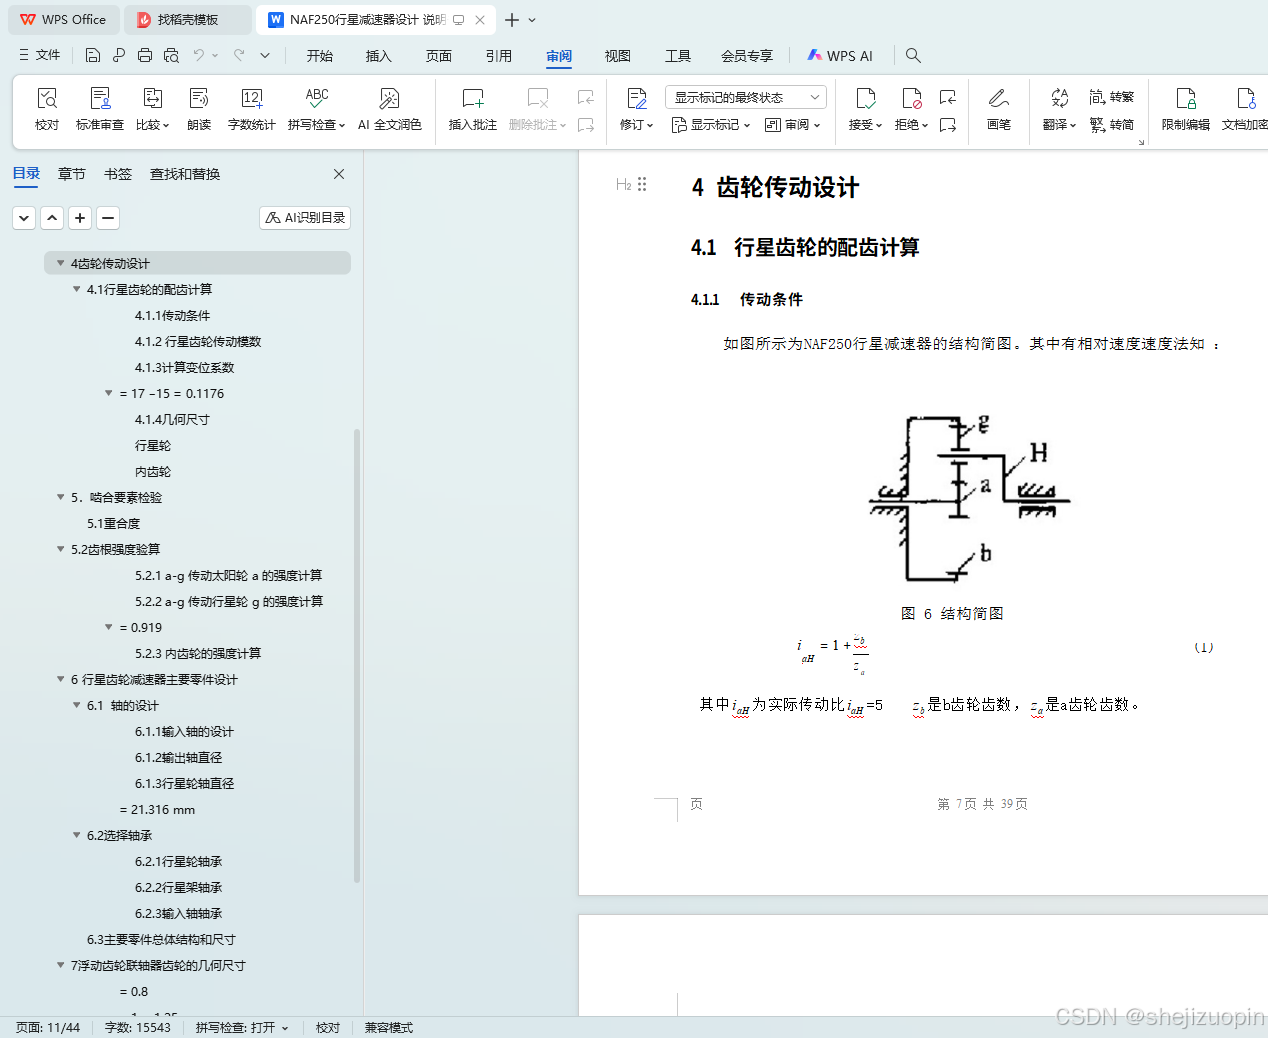Image resolution: width=1268 pixels, height=1038 pixels.
Task: Open print preview icon
Action: pyautogui.click(x=171, y=55)
